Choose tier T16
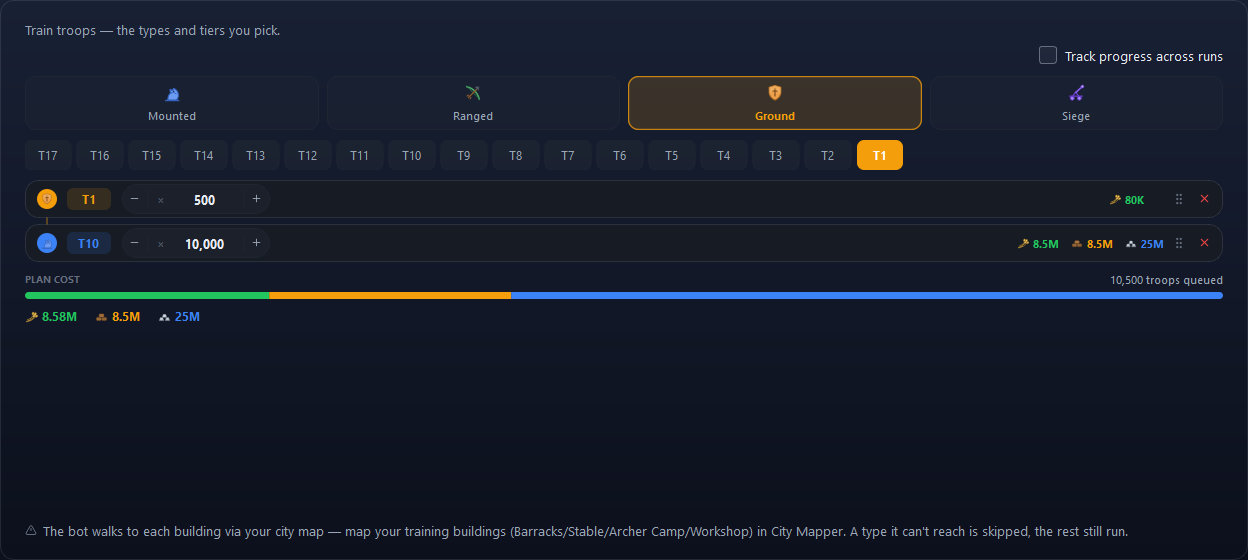Image resolution: width=1248 pixels, height=560 pixels. pyautogui.click(x=100, y=155)
